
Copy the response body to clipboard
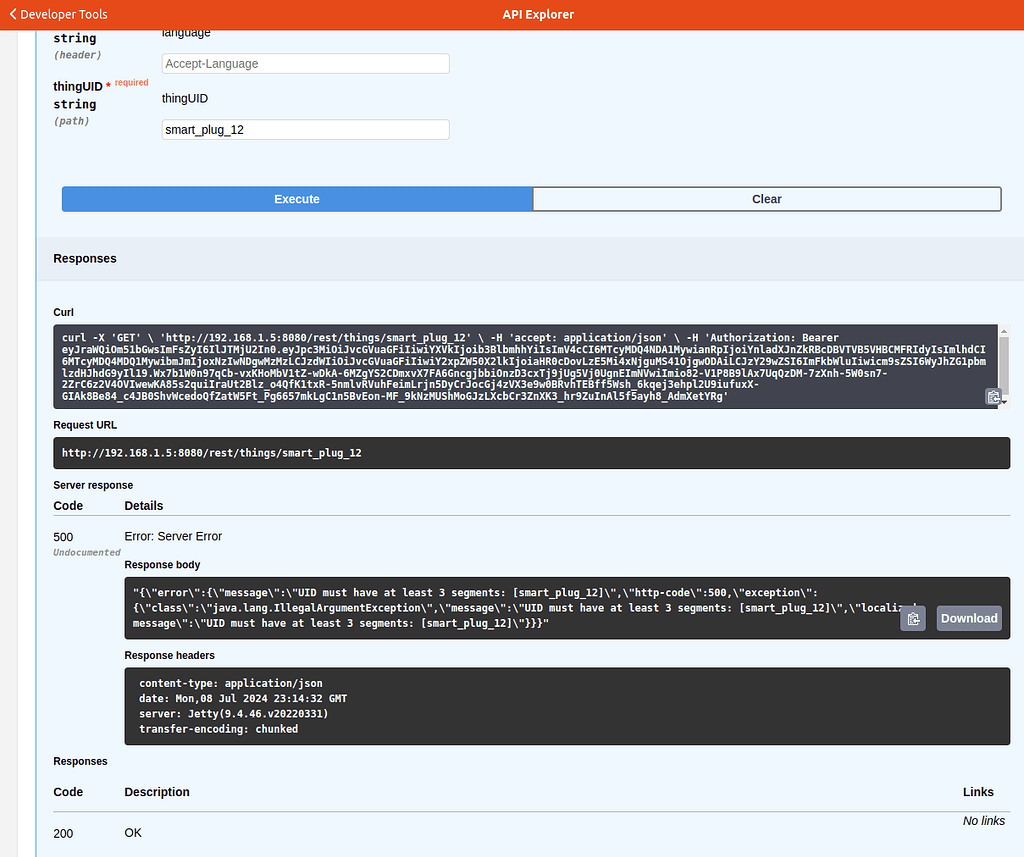[x=912, y=618]
